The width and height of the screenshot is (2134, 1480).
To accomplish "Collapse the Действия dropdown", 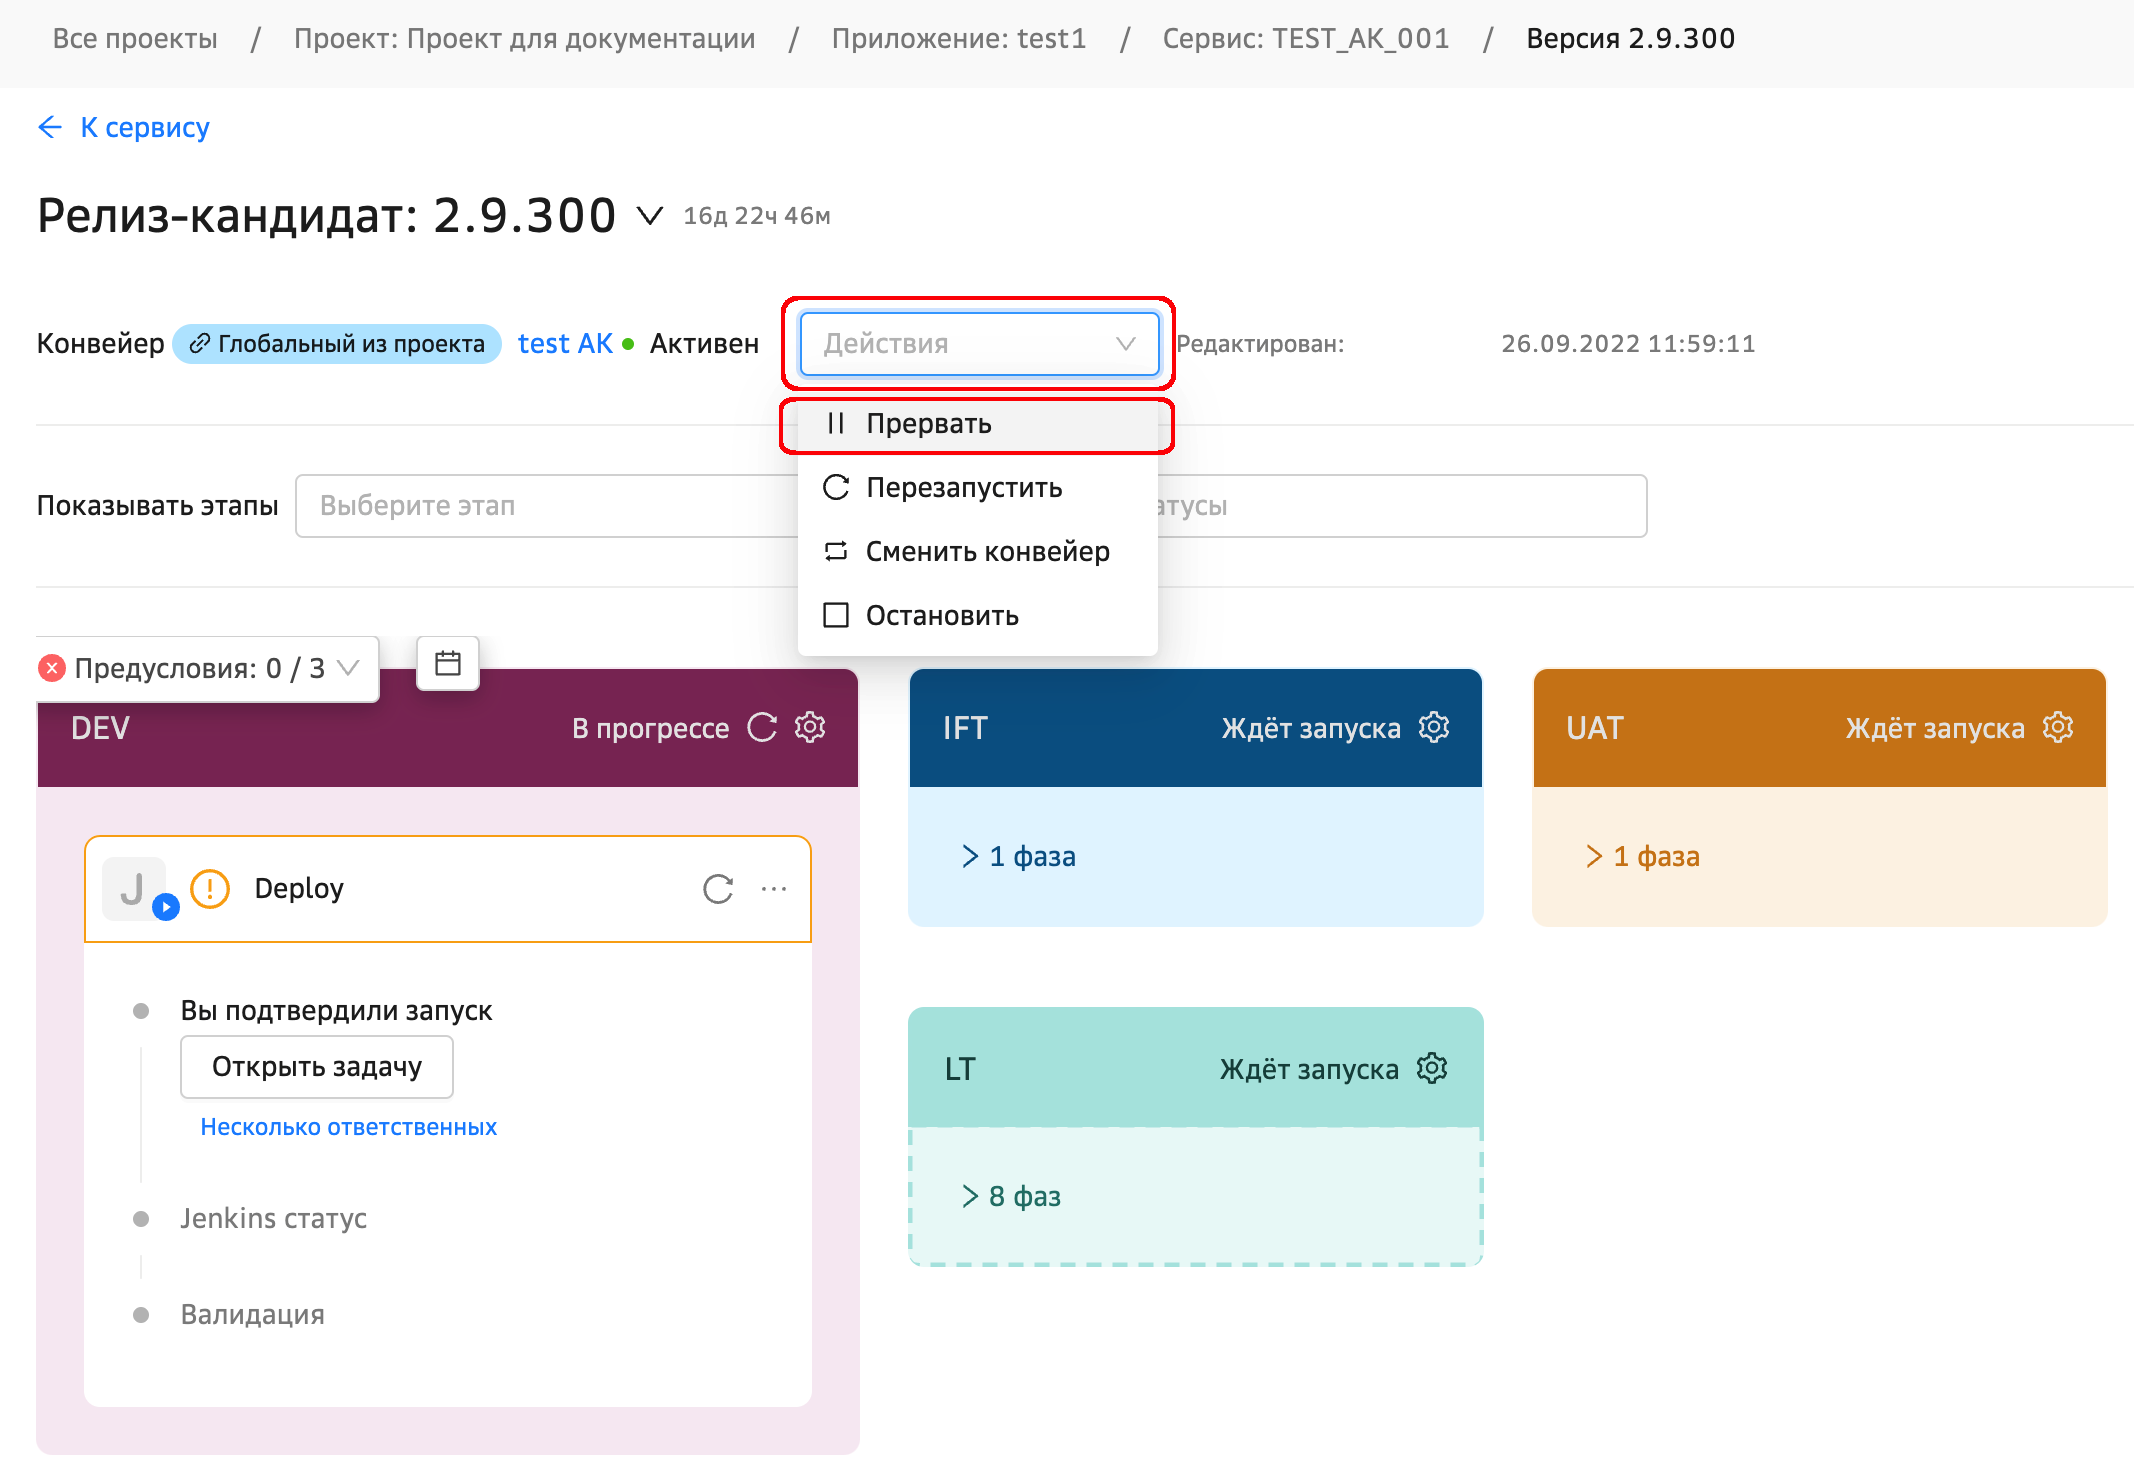I will pyautogui.click(x=978, y=344).
